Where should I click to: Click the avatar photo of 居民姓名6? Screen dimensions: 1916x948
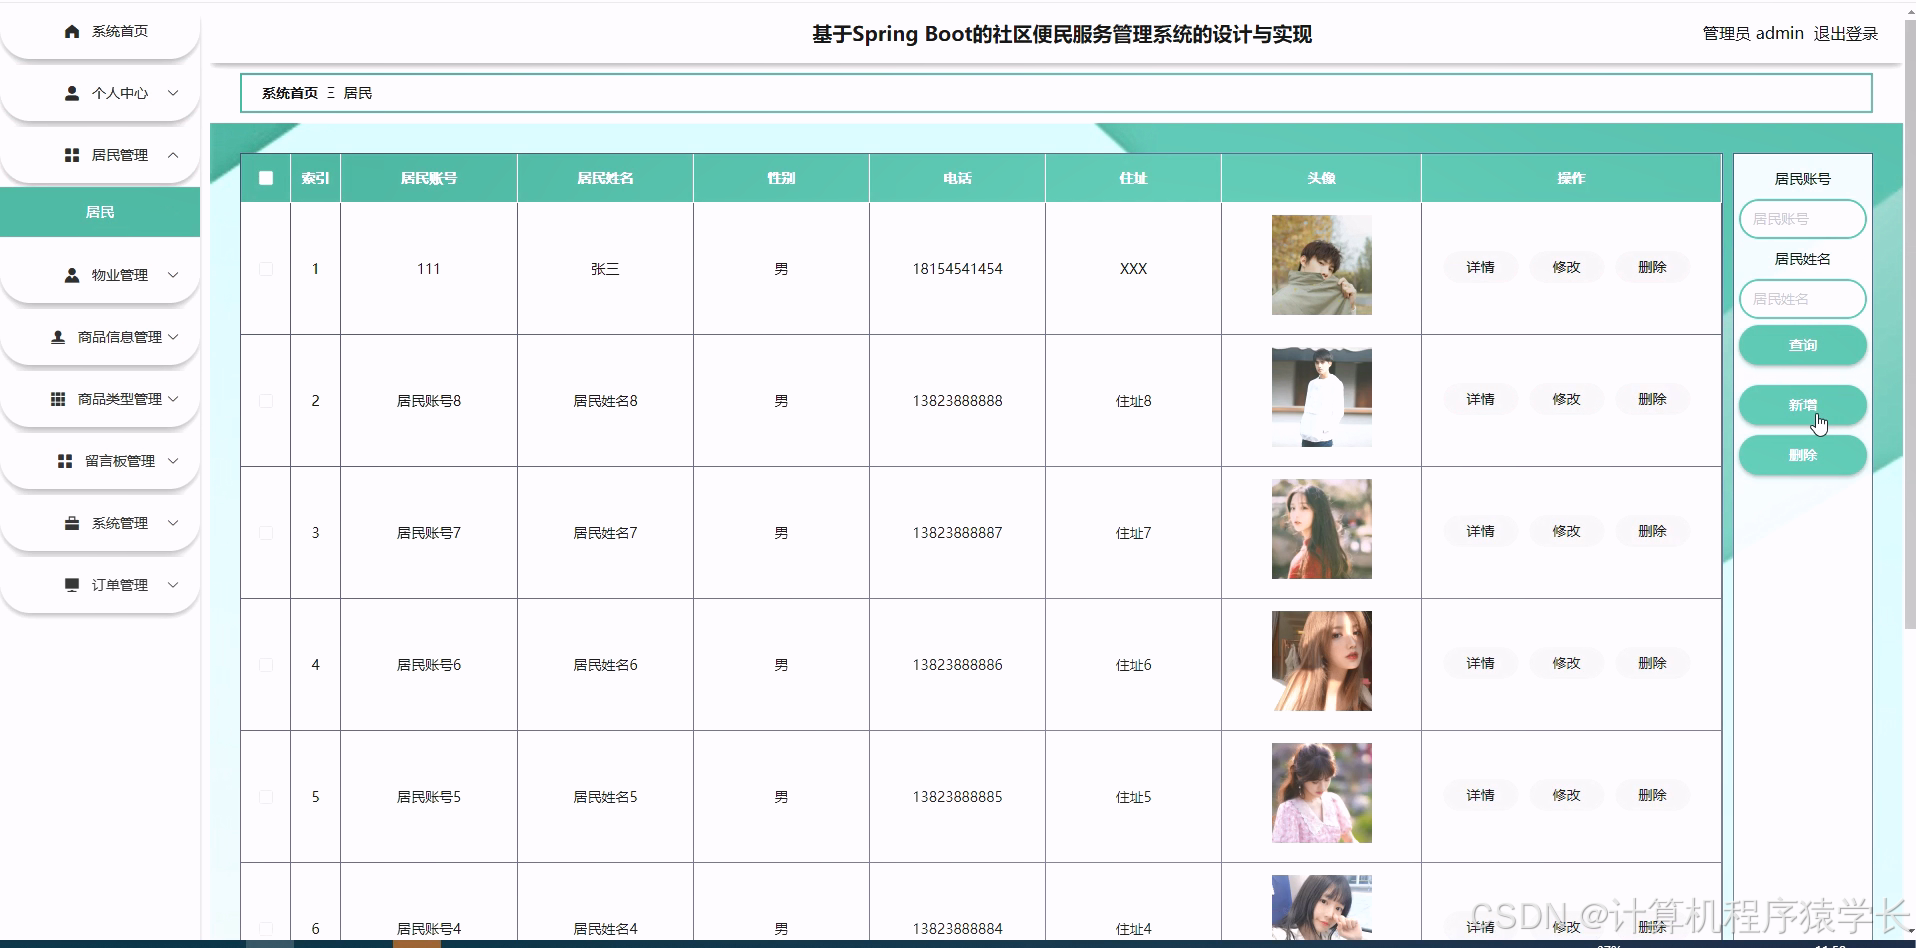(x=1321, y=661)
